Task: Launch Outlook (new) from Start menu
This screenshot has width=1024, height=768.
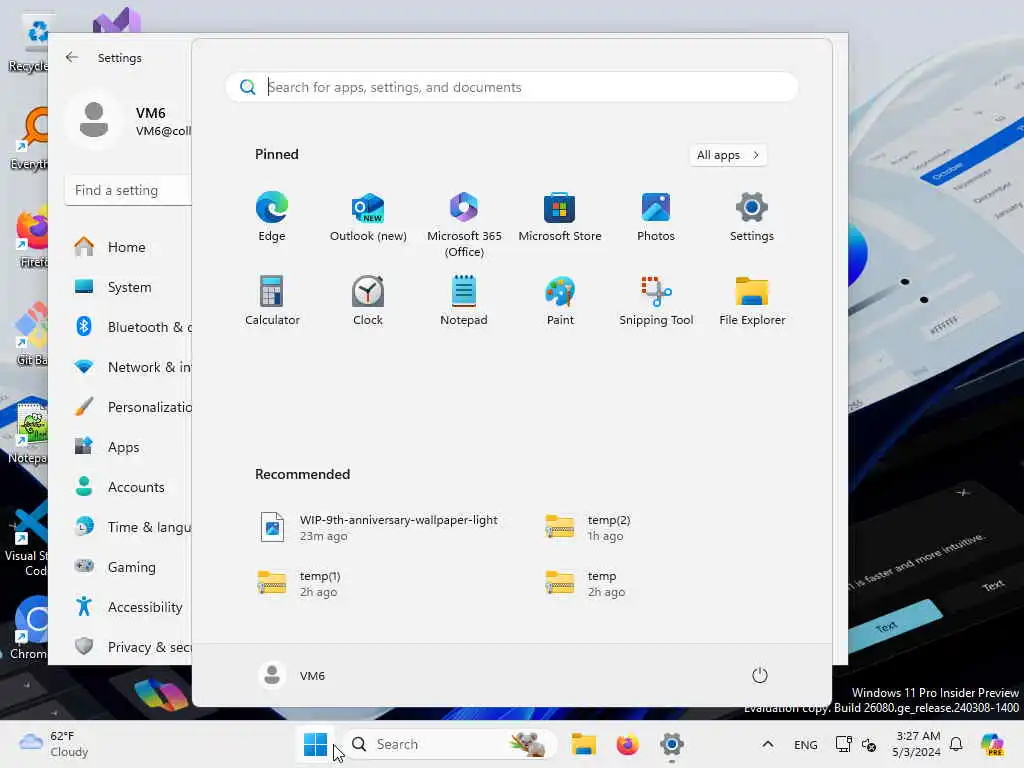Action: click(368, 217)
